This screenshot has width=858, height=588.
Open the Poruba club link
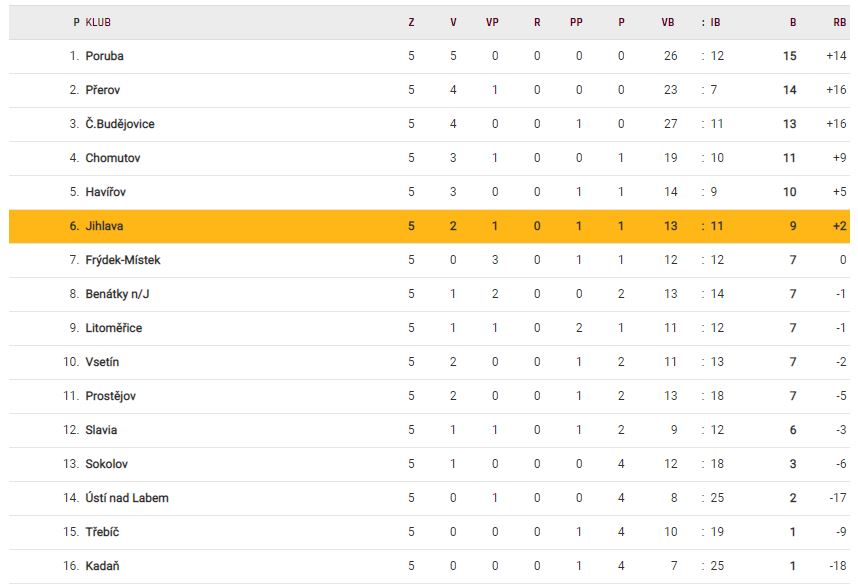coord(105,56)
